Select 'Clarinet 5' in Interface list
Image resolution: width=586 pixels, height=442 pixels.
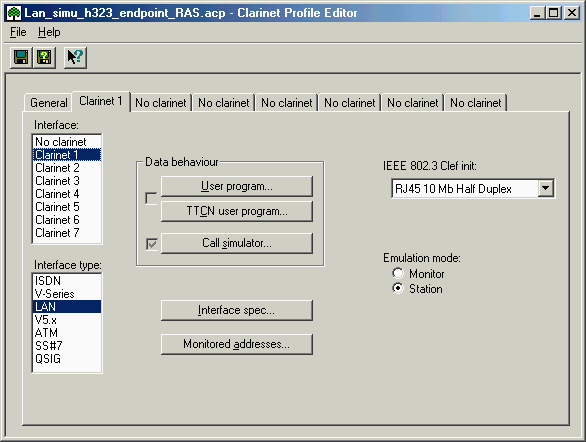pos(67,207)
